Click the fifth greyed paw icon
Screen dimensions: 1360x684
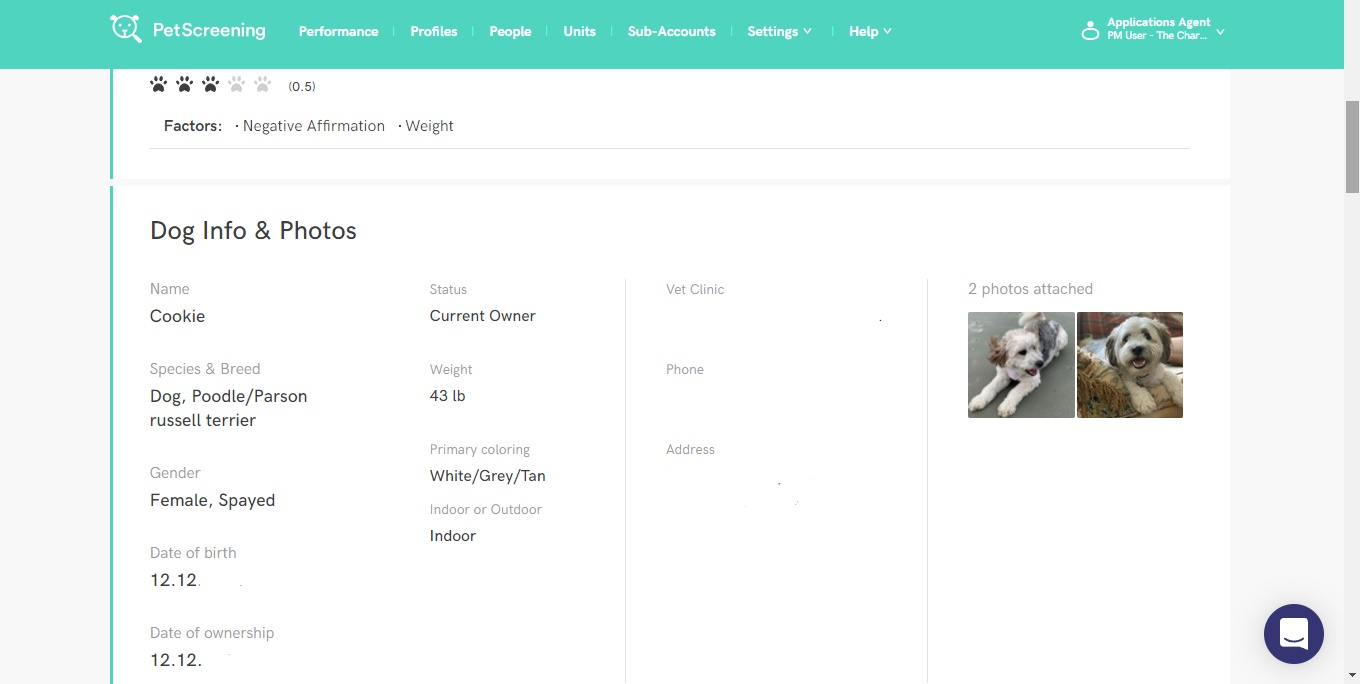click(263, 85)
